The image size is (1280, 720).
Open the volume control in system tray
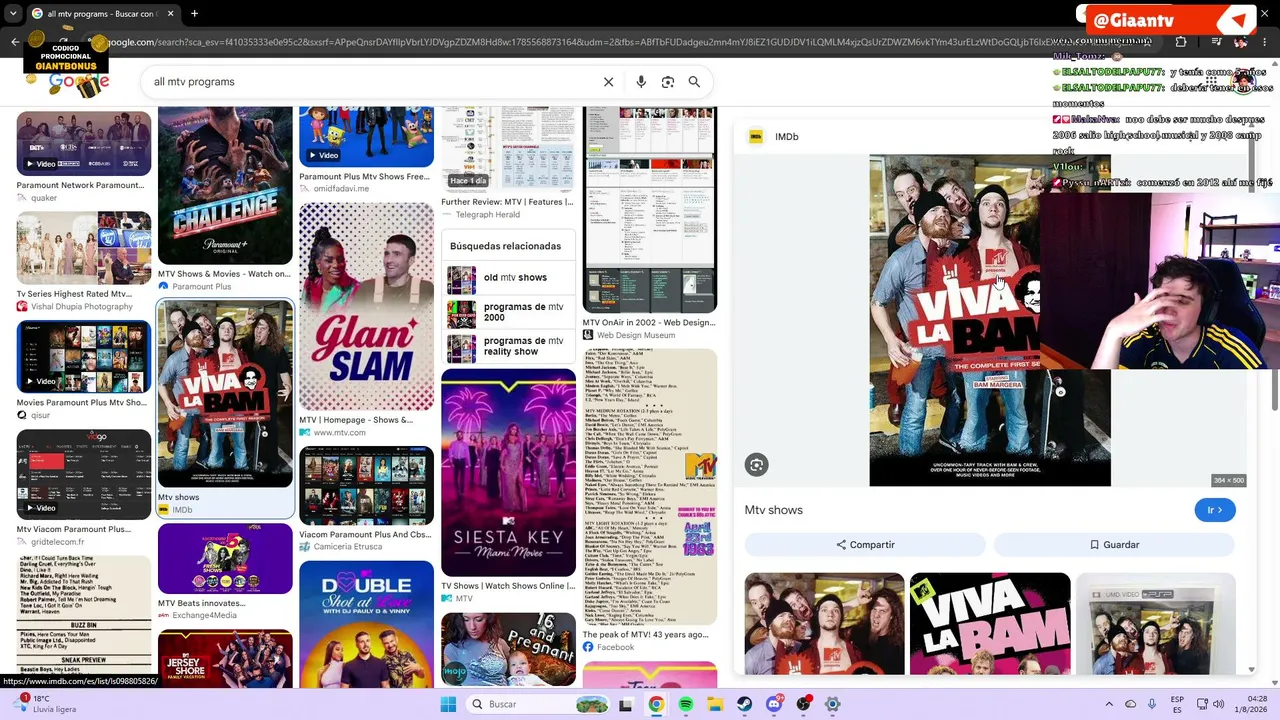pos(1218,704)
